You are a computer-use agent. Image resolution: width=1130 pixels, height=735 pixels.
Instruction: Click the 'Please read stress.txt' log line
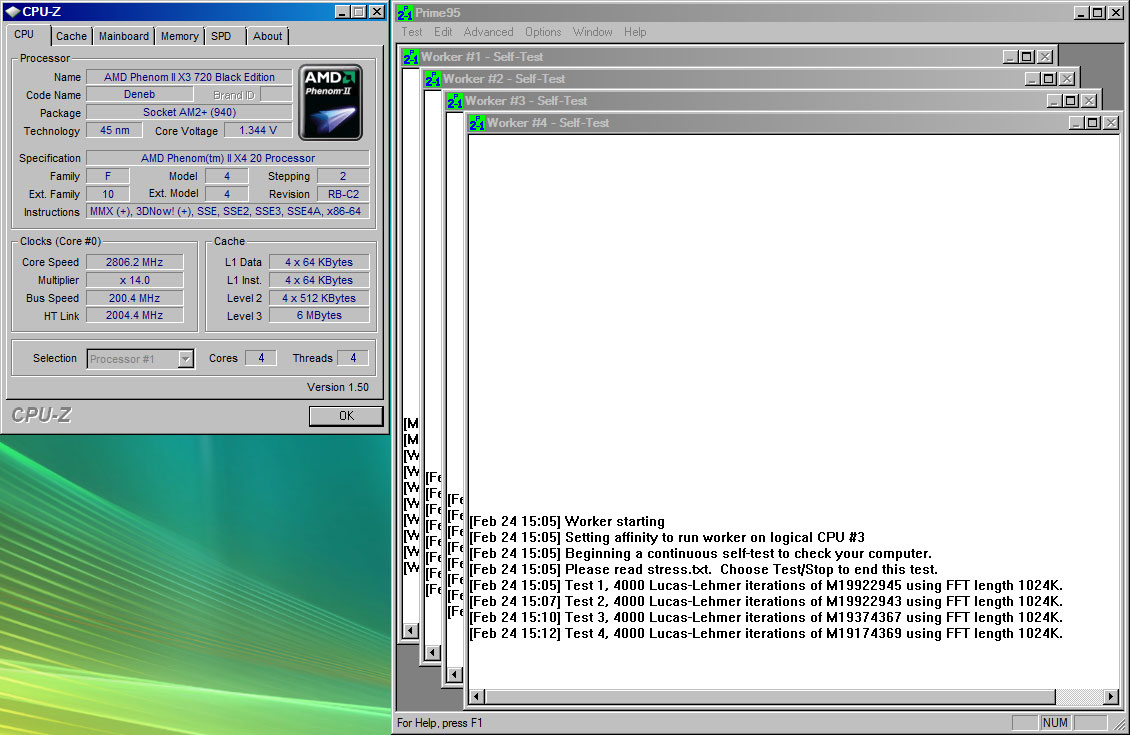703,569
